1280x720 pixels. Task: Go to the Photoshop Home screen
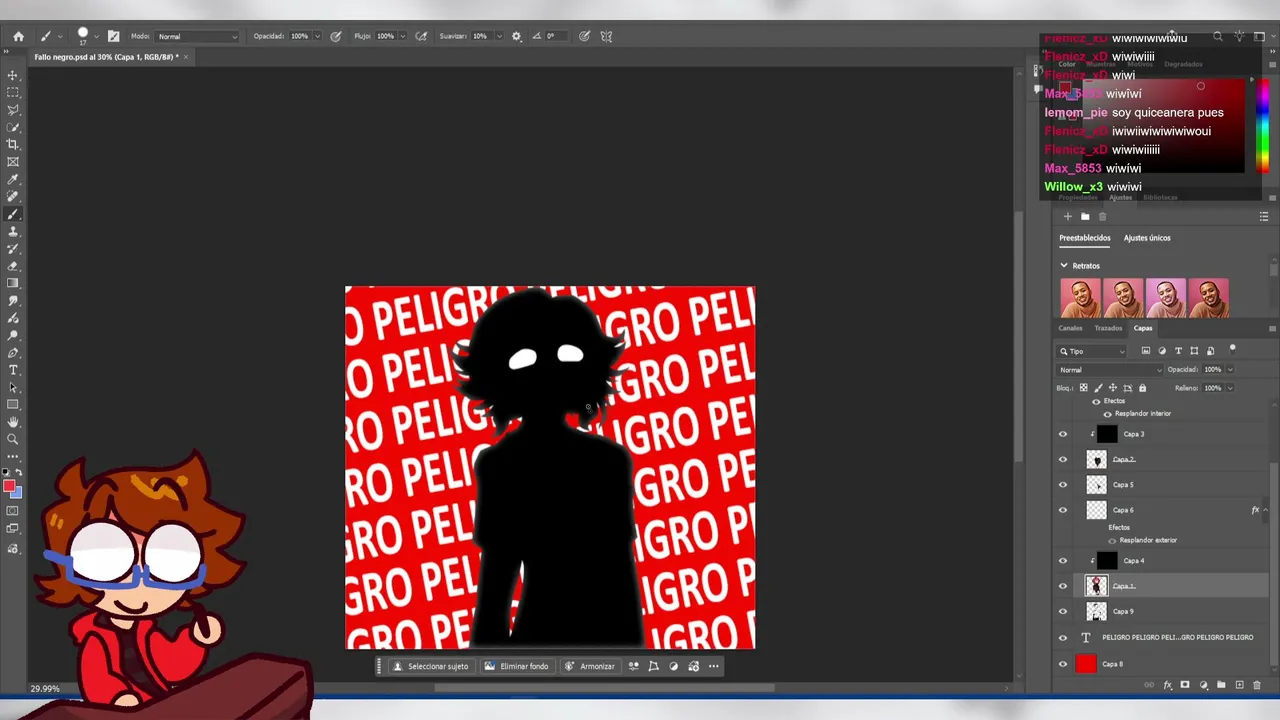18,36
